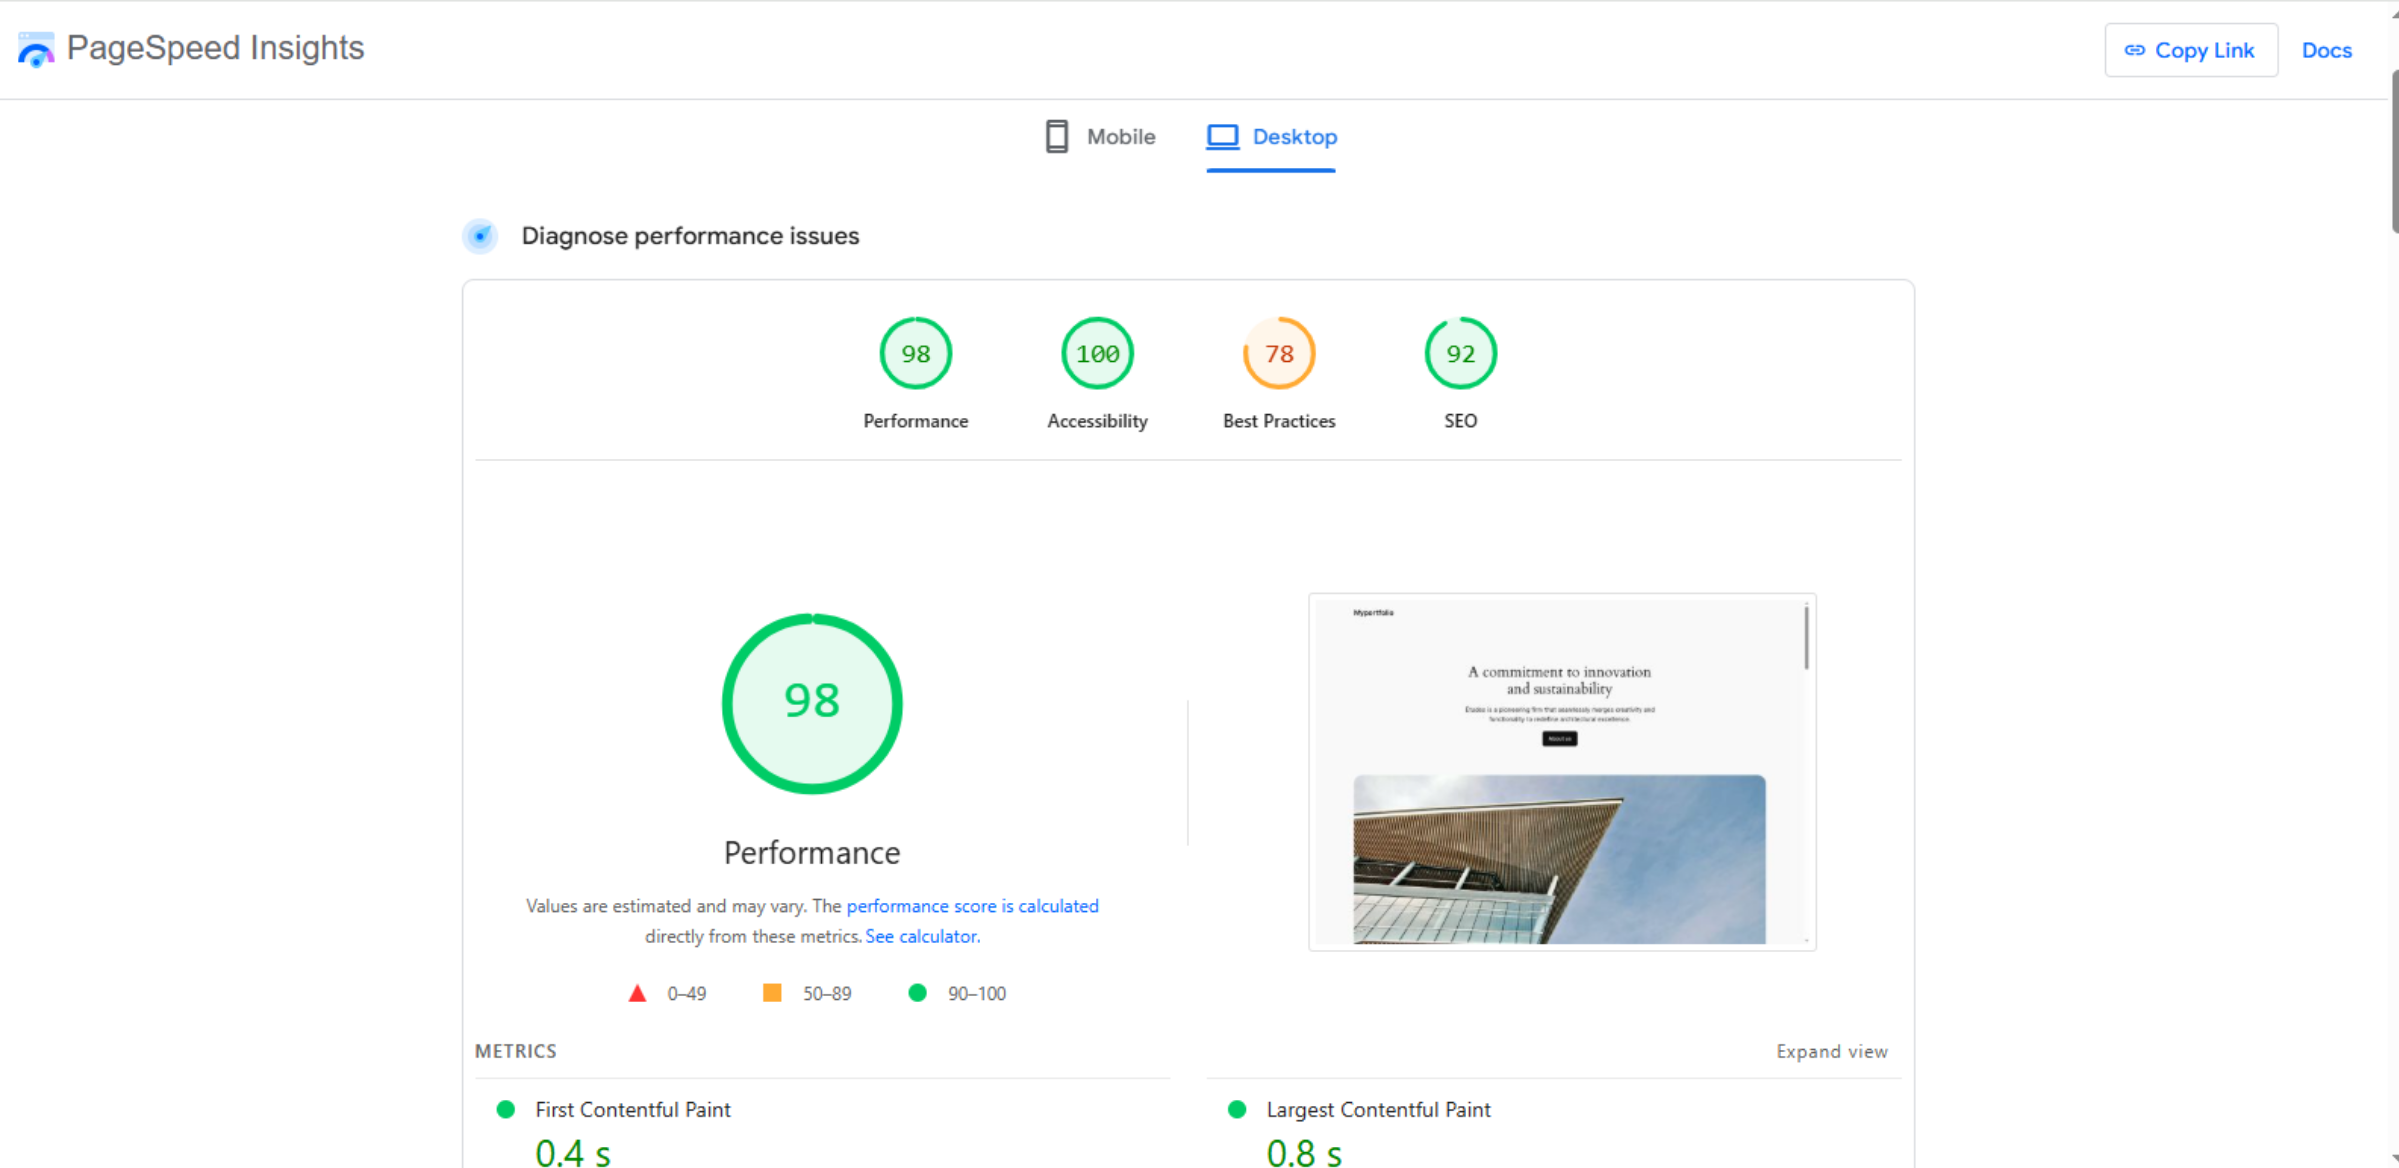2399x1168 pixels.
Task: Click the orange square marker for 50–89 range
Action: pos(771,992)
